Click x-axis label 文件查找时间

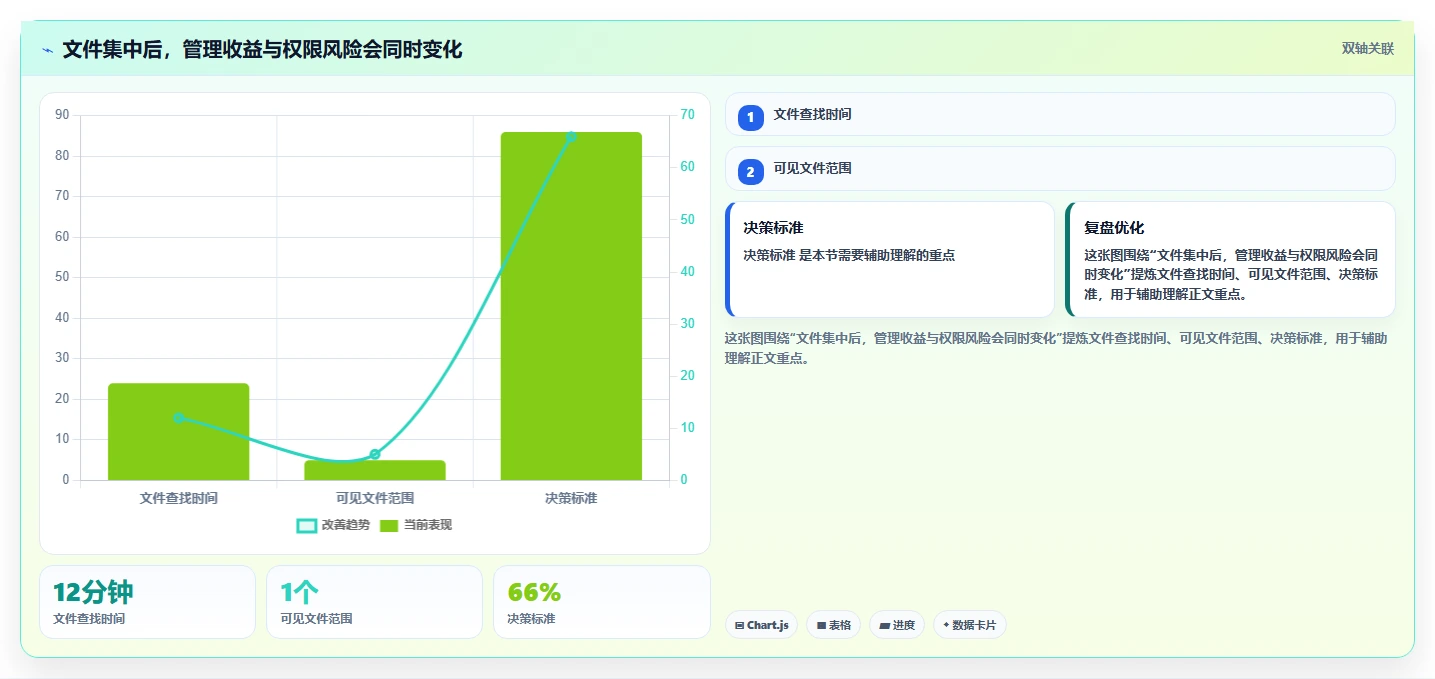[179, 498]
